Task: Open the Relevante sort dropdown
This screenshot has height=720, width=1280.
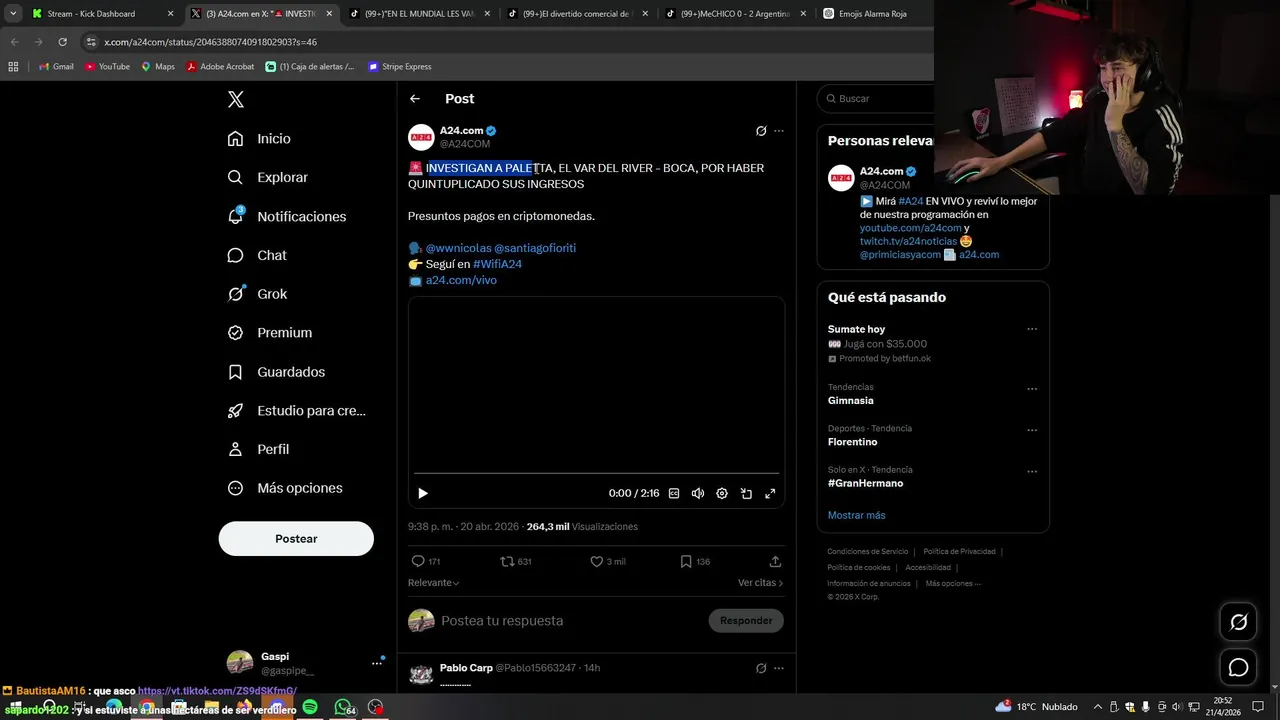Action: [434, 583]
